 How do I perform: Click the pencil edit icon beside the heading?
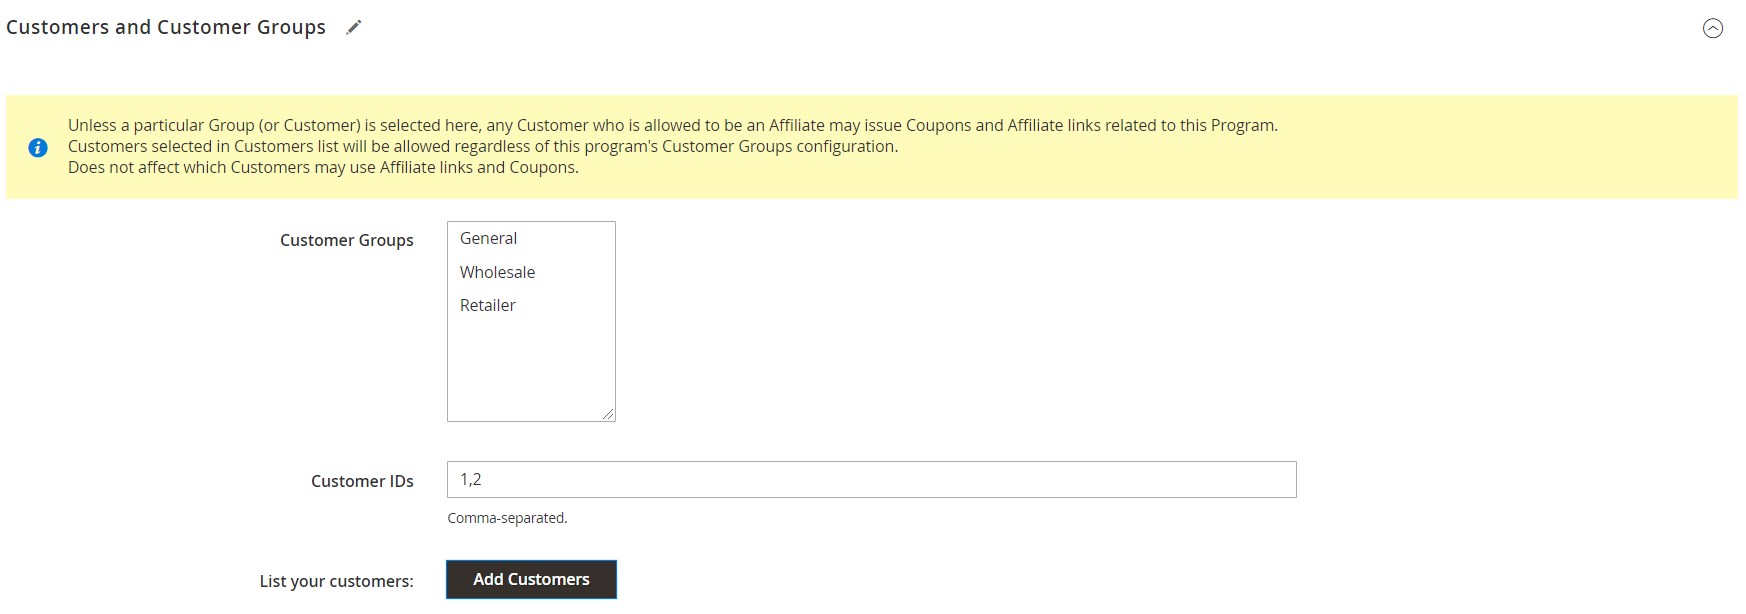pos(353,28)
